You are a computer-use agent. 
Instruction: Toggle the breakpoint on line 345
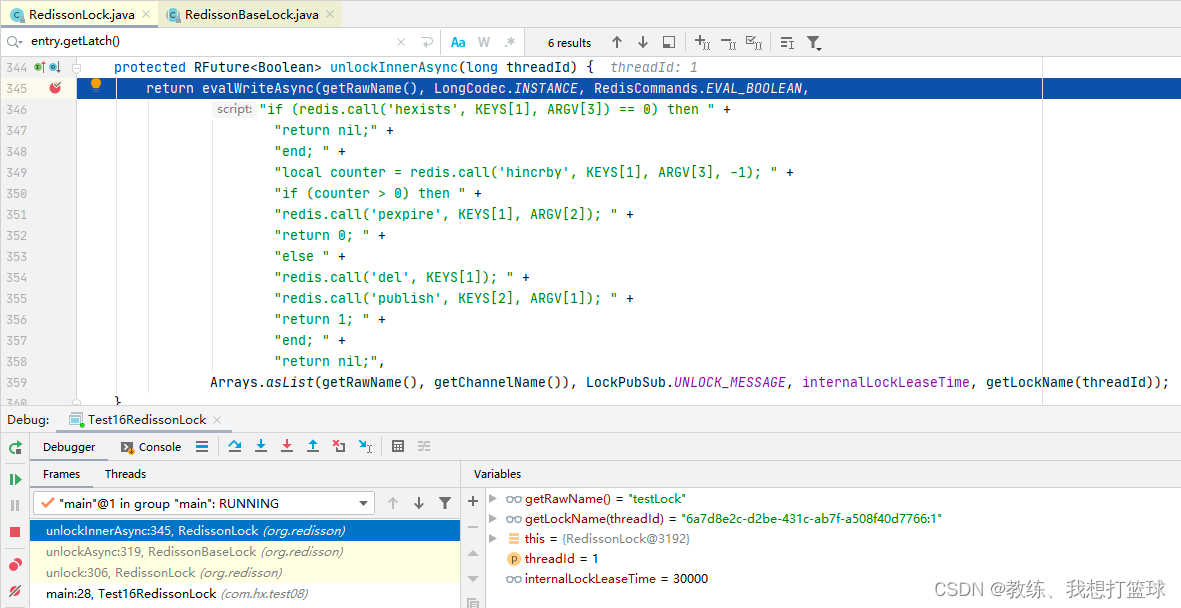click(x=56, y=88)
